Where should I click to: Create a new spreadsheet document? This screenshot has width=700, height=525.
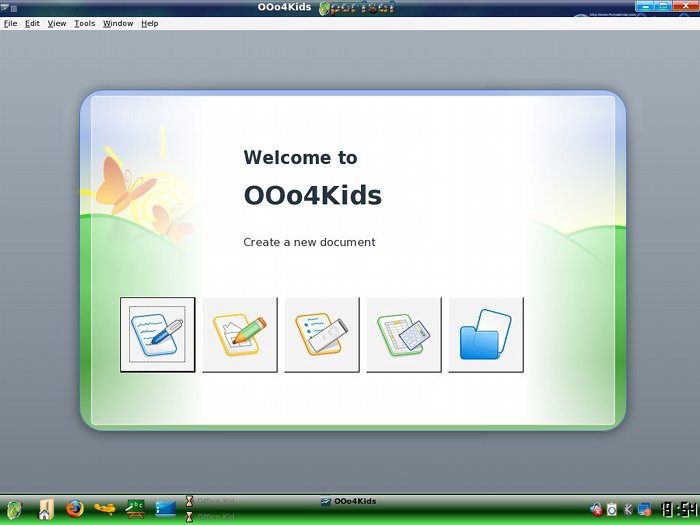point(404,334)
